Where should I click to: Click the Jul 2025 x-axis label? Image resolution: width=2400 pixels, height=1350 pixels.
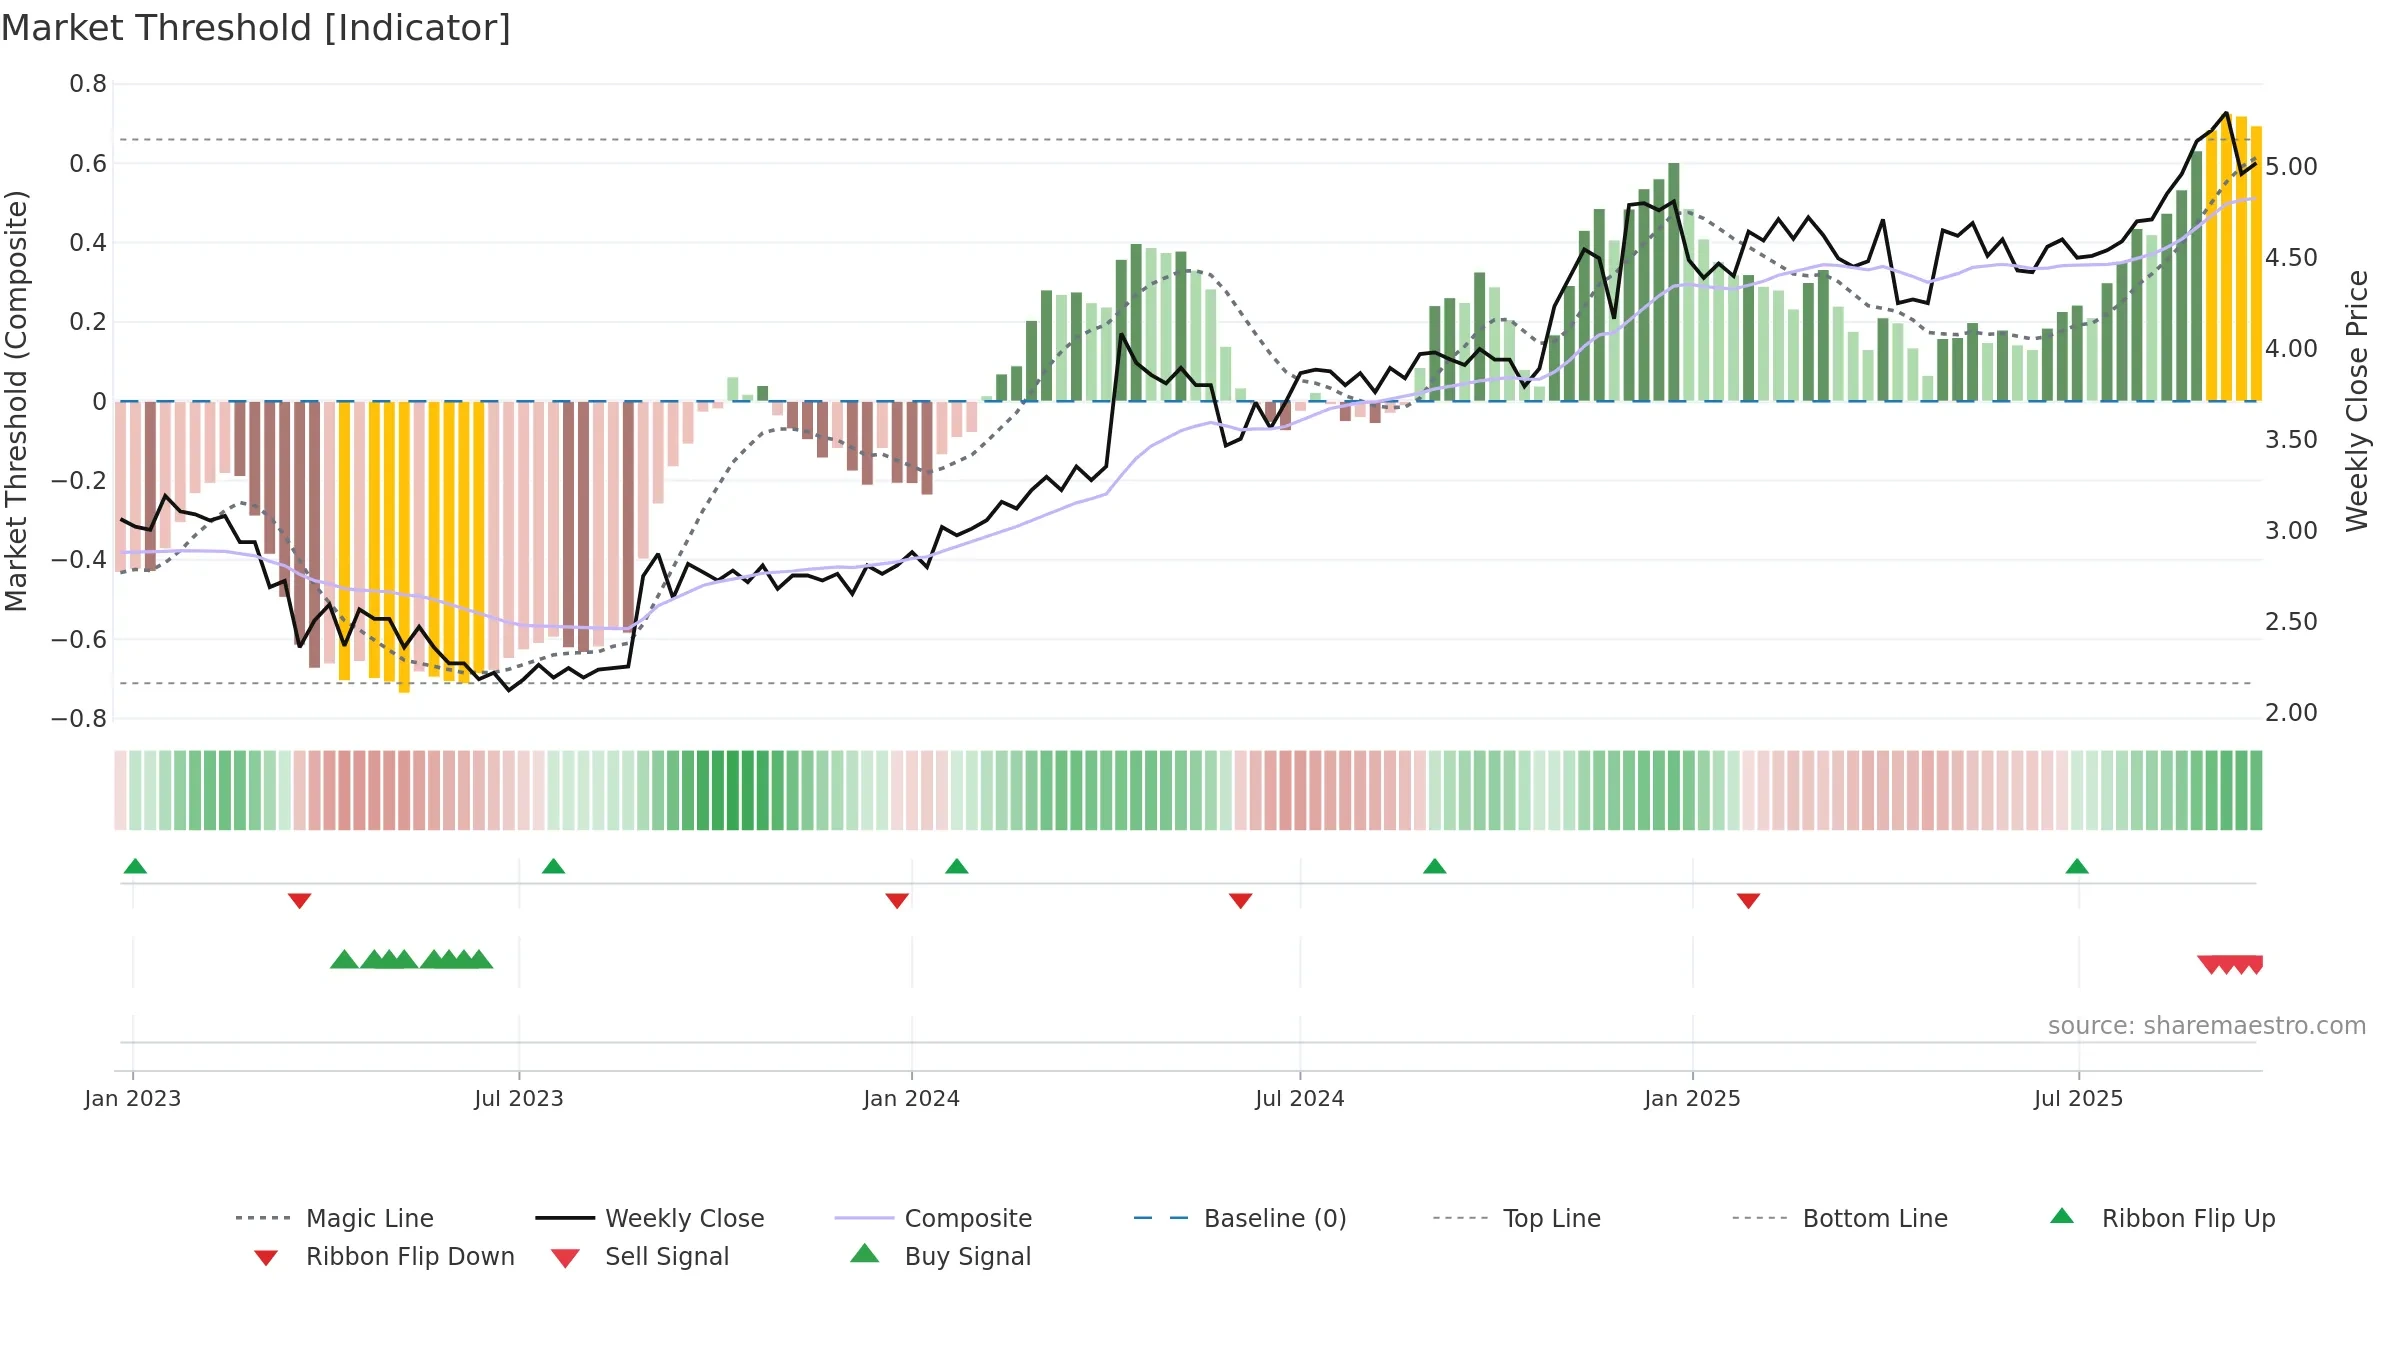(2078, 1099)
